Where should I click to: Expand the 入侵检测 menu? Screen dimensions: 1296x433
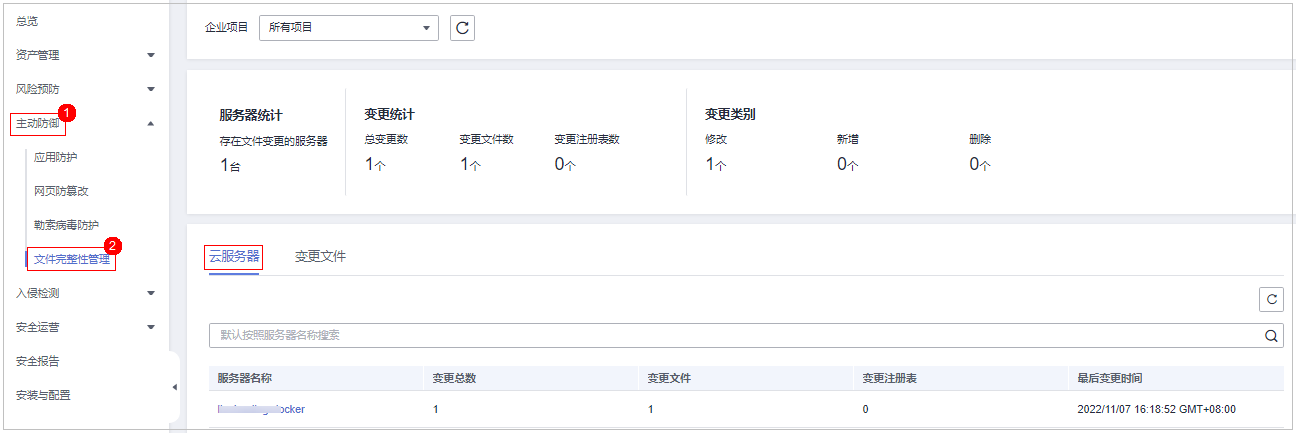coord(151,293)
